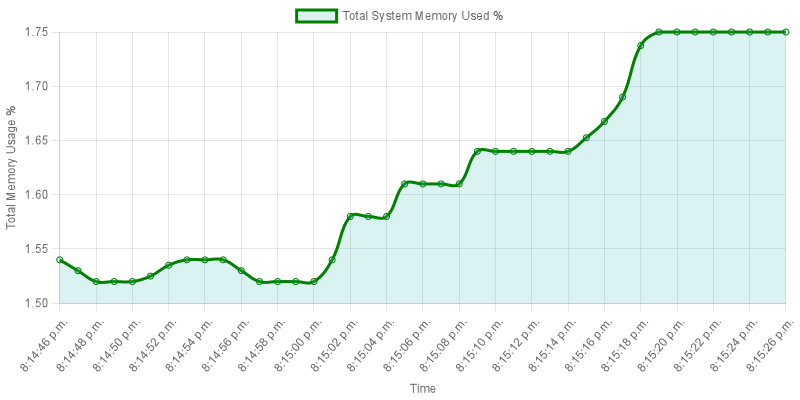Select the data point at 8:15:02 p.m.
The width and height of the screenshot is (800, 400).
coord(350,216)
